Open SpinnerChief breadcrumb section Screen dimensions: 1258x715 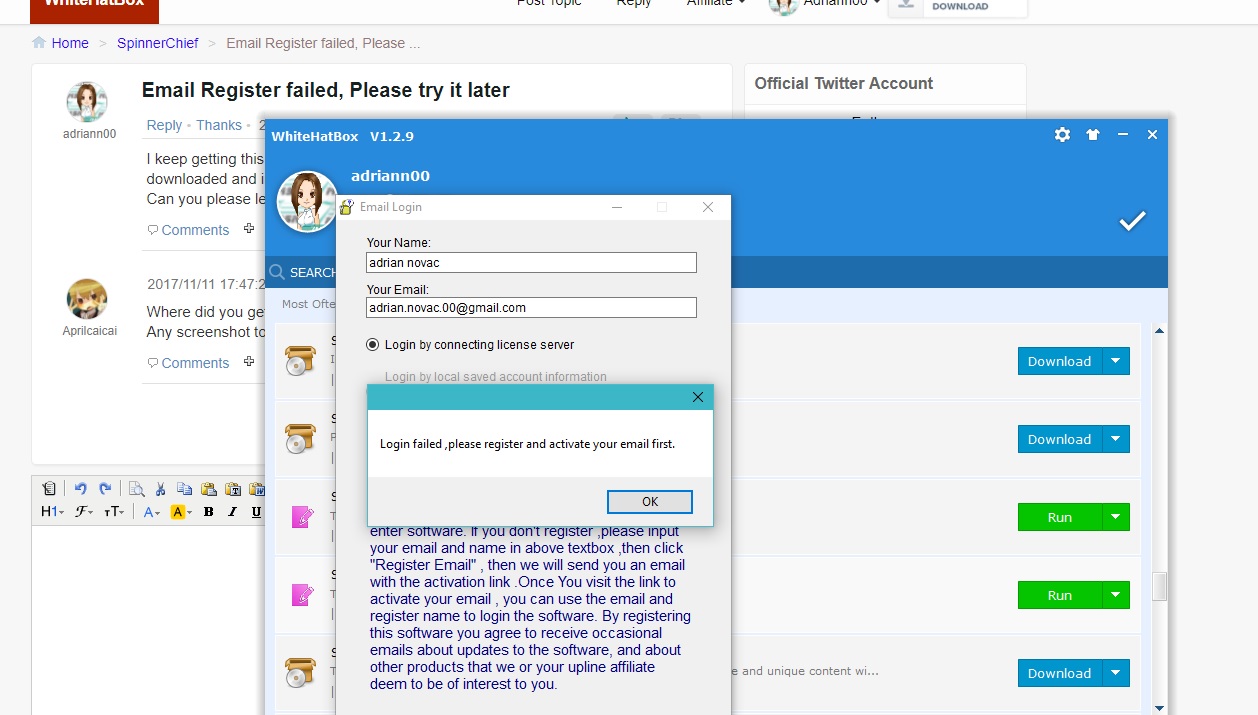point(157,43)
